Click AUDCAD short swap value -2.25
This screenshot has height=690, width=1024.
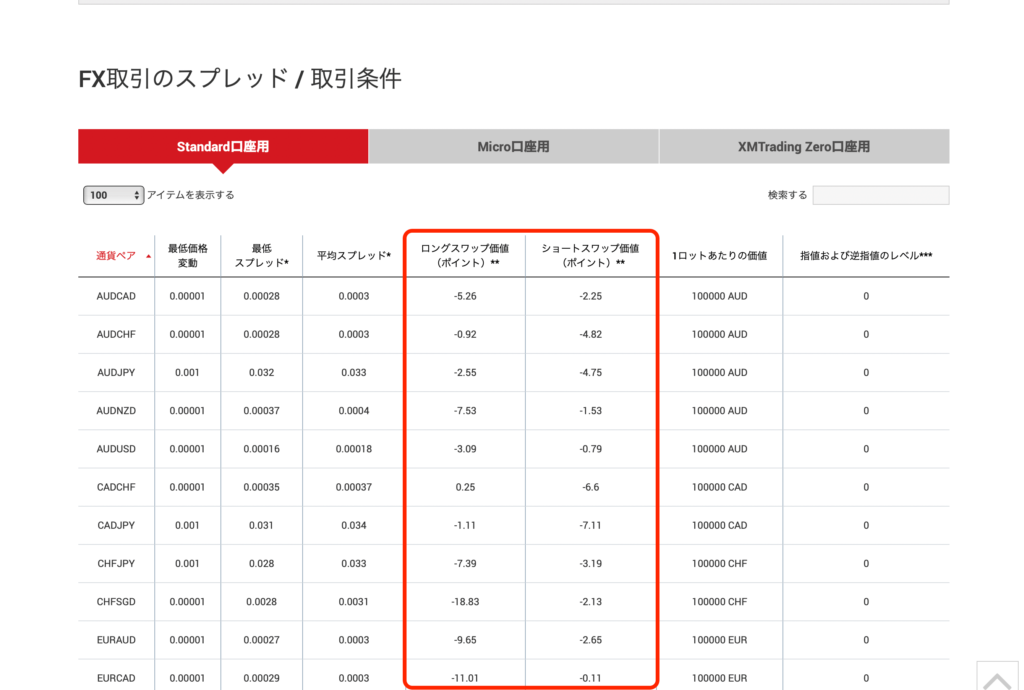pyautogui.click(x=590, y=296)
